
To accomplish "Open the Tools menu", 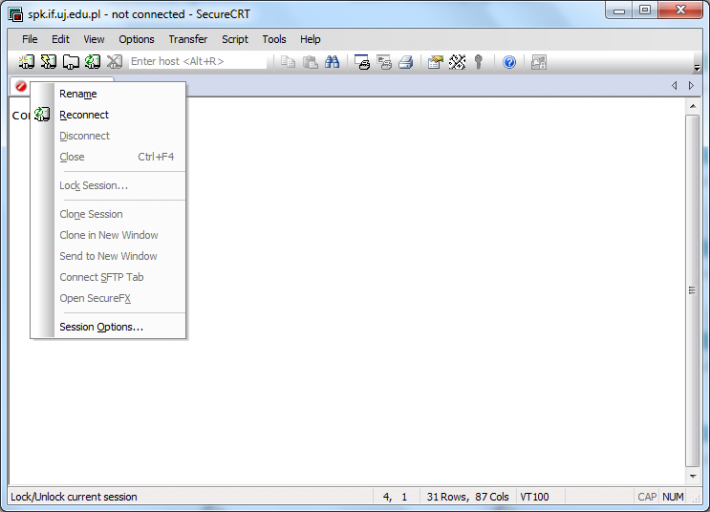I will 274,39.
